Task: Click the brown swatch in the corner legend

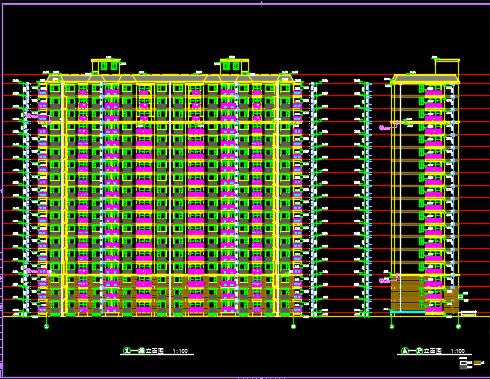Action: pos(479,363)
